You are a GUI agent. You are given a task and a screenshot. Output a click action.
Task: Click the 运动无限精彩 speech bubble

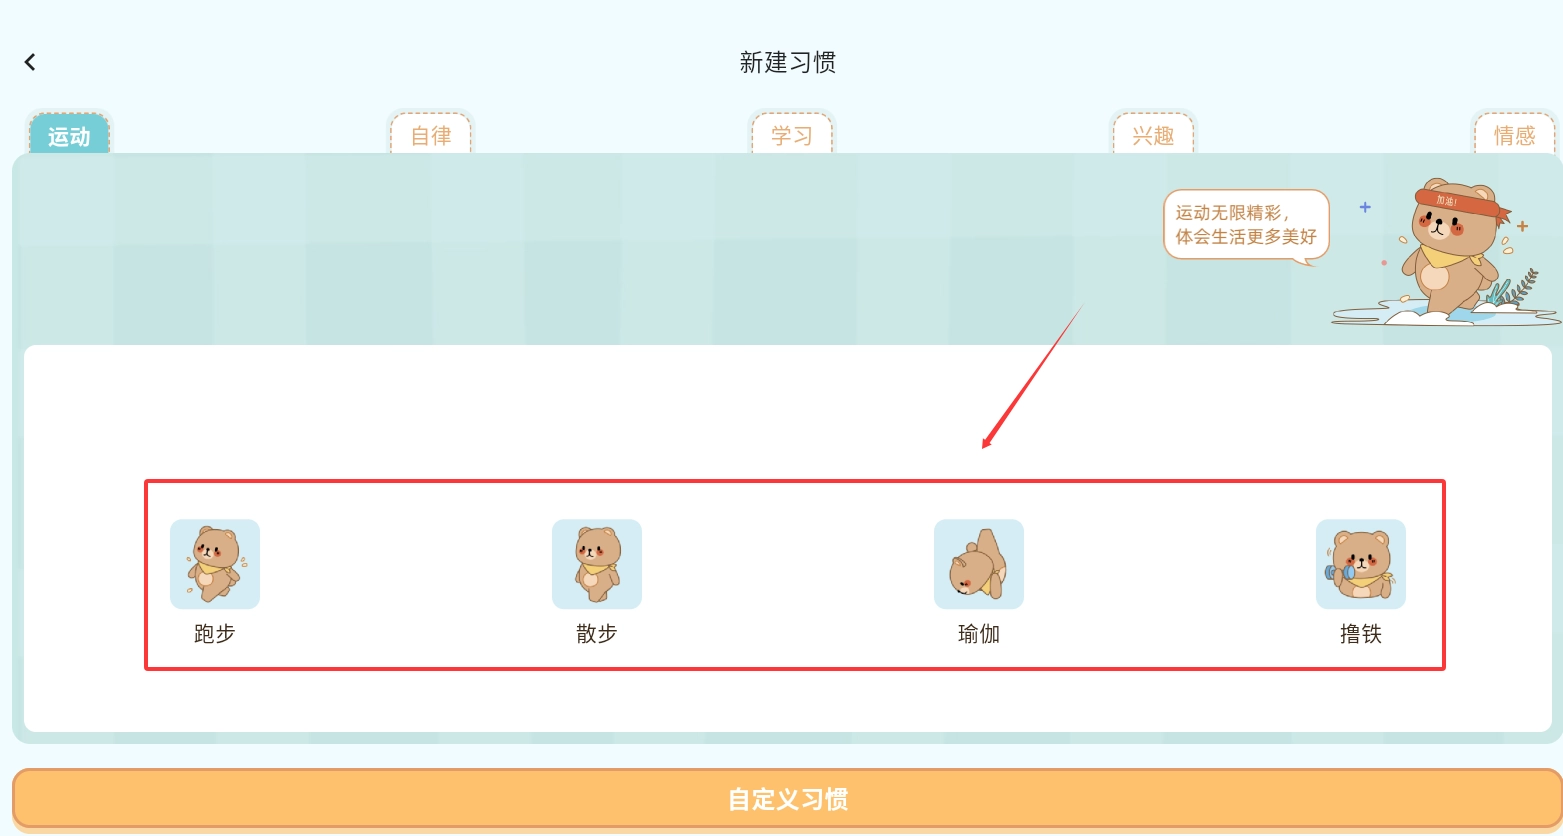[x=1247, y=226]
